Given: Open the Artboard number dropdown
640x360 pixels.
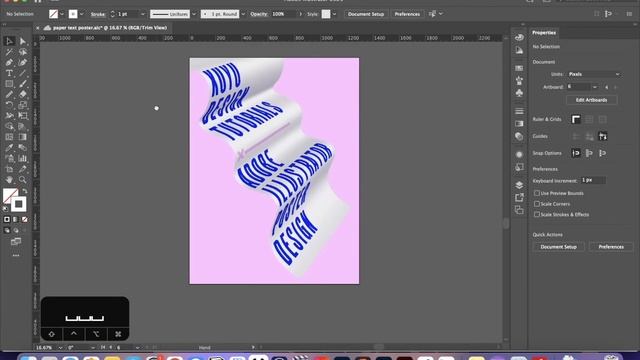Looking at the screenshot, I should [x=595, y=87].
